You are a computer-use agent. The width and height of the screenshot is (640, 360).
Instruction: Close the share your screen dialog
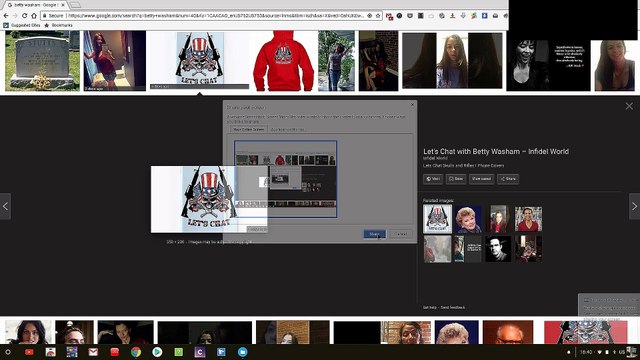pos(412,105)
